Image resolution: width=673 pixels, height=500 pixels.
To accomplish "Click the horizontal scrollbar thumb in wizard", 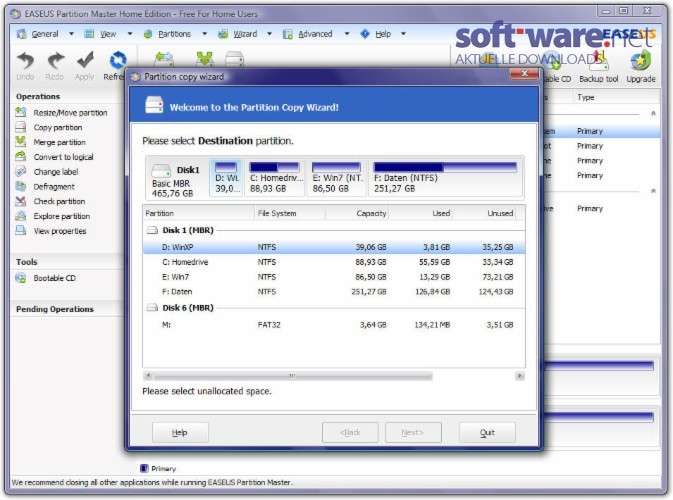I will click(293, 376).
